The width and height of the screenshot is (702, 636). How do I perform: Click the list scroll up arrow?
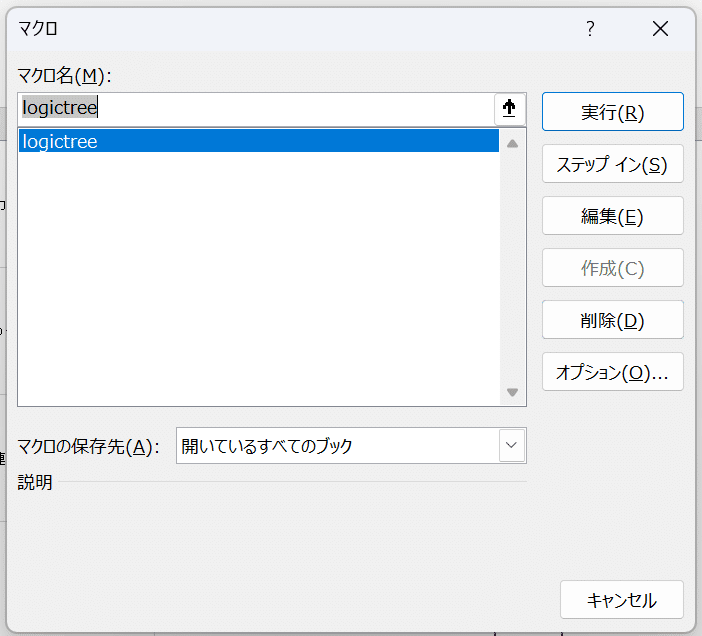[513, 144]
